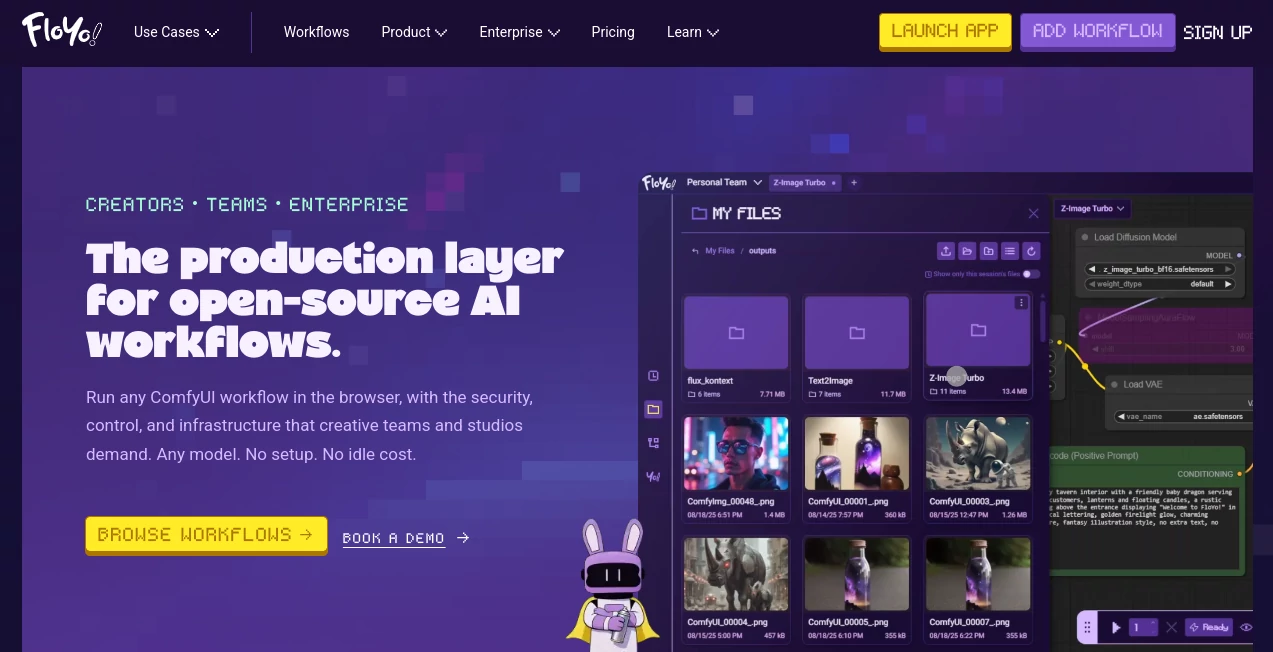Viewport: 1273px width, 652px height.
Task: Expand the Enterprise menu
Action: click(519, 32)
